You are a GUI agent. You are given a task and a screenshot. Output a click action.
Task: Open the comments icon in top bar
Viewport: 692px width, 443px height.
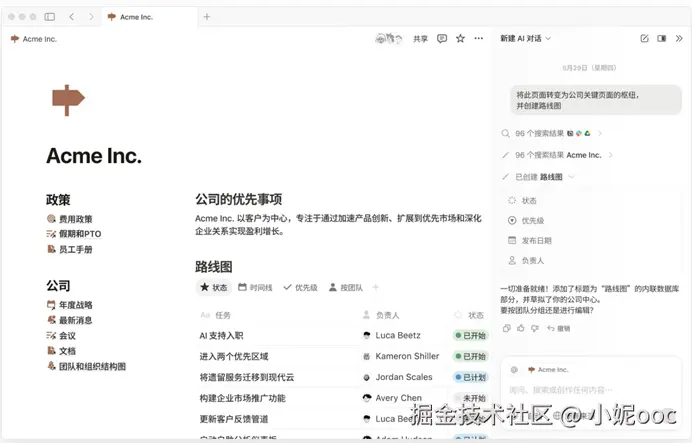[x=442, y=38]
